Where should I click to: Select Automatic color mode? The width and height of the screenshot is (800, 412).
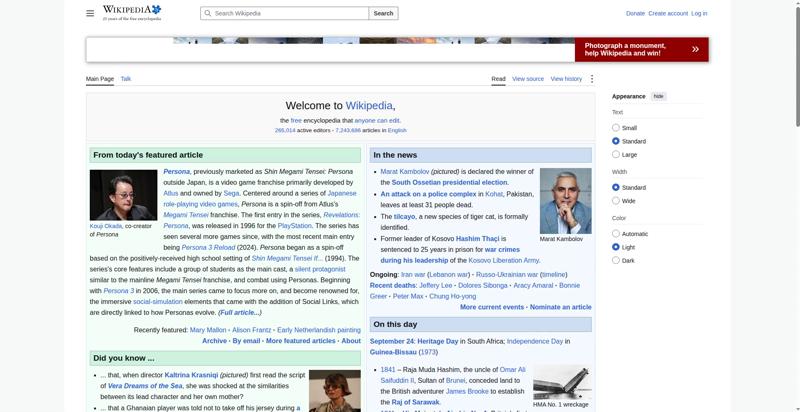(616, 234)
